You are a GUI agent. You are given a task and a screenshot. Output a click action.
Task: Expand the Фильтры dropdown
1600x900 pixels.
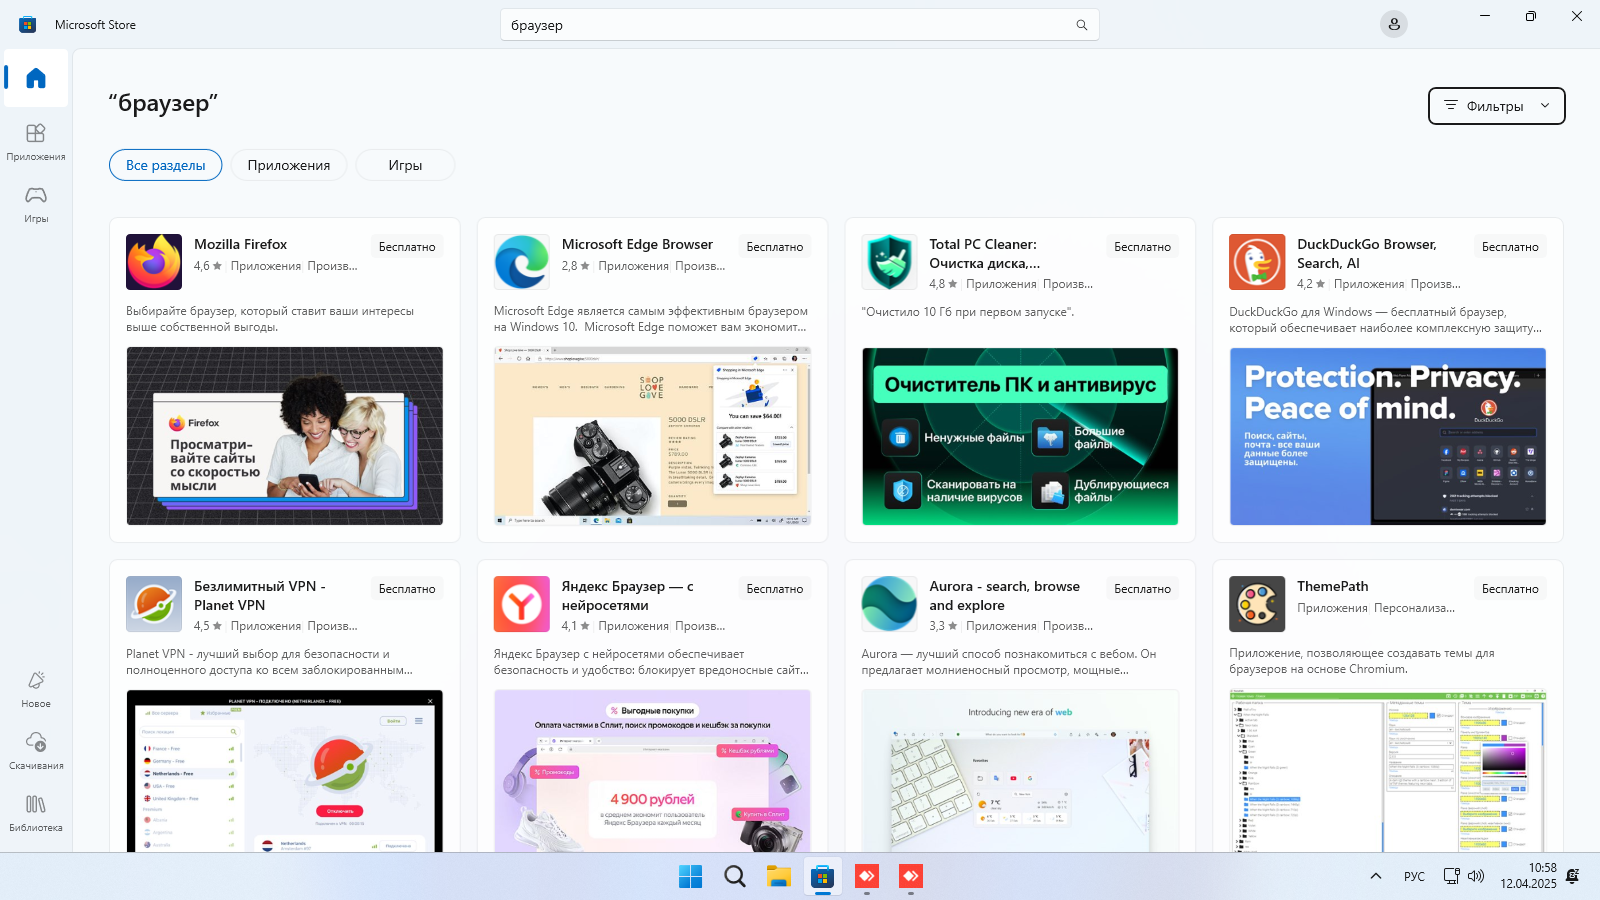(x=1496, y=105)
